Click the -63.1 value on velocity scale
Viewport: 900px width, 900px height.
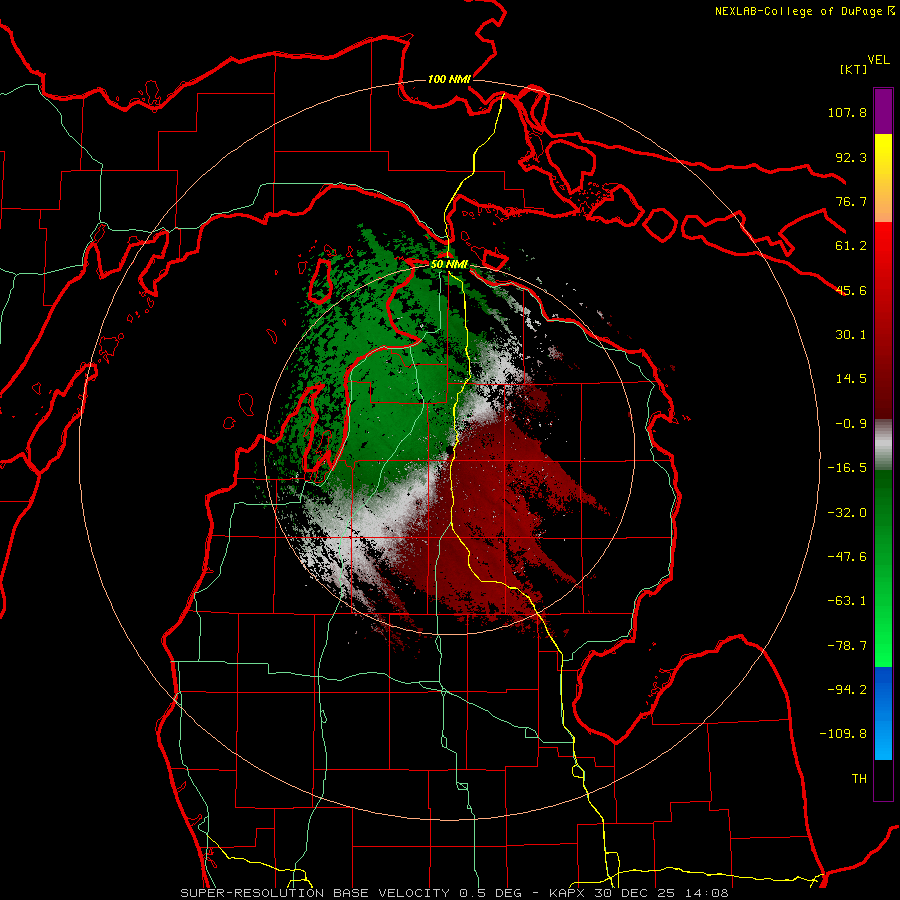coord(847,601)
